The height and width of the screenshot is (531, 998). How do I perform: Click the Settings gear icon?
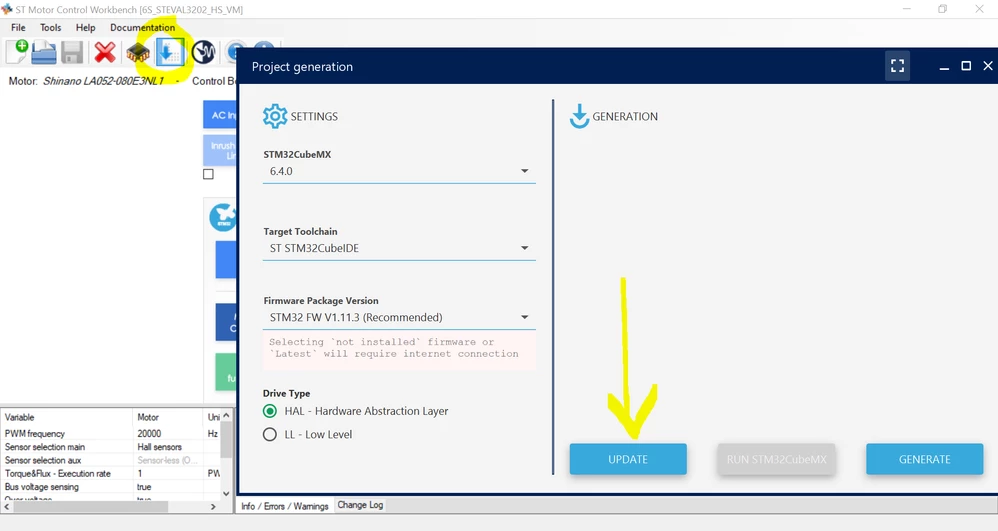click(x=275, y=117)
